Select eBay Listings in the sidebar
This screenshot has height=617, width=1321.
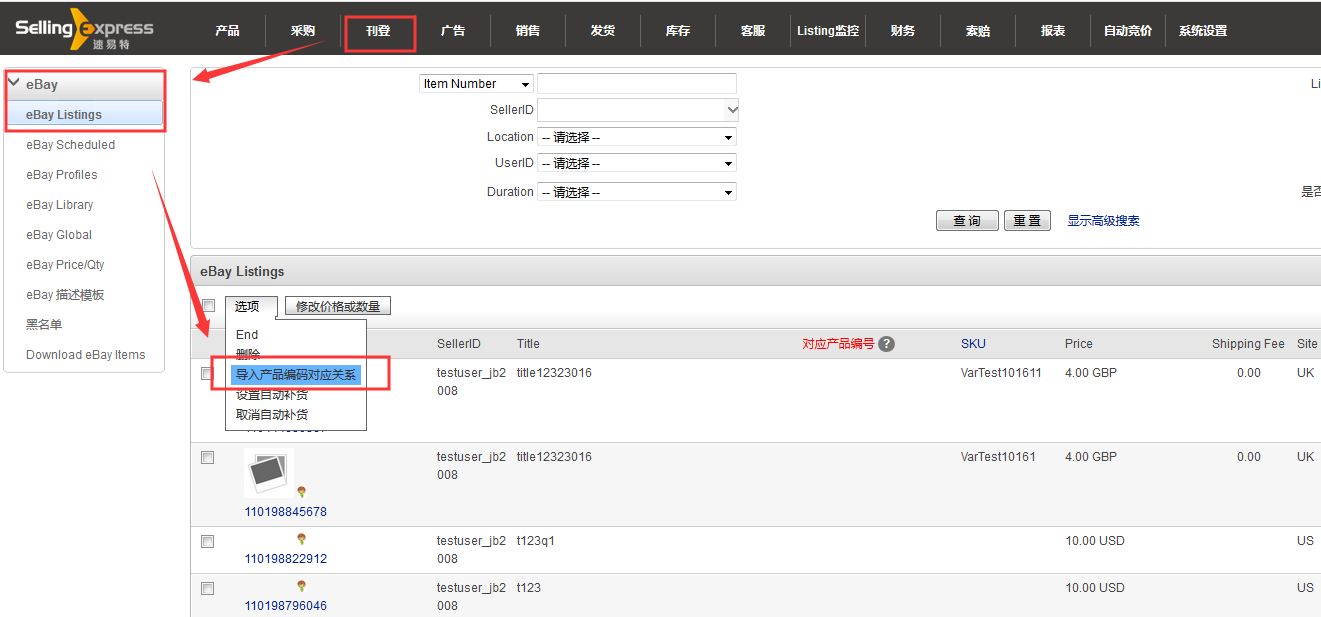[x=84, y=114]
